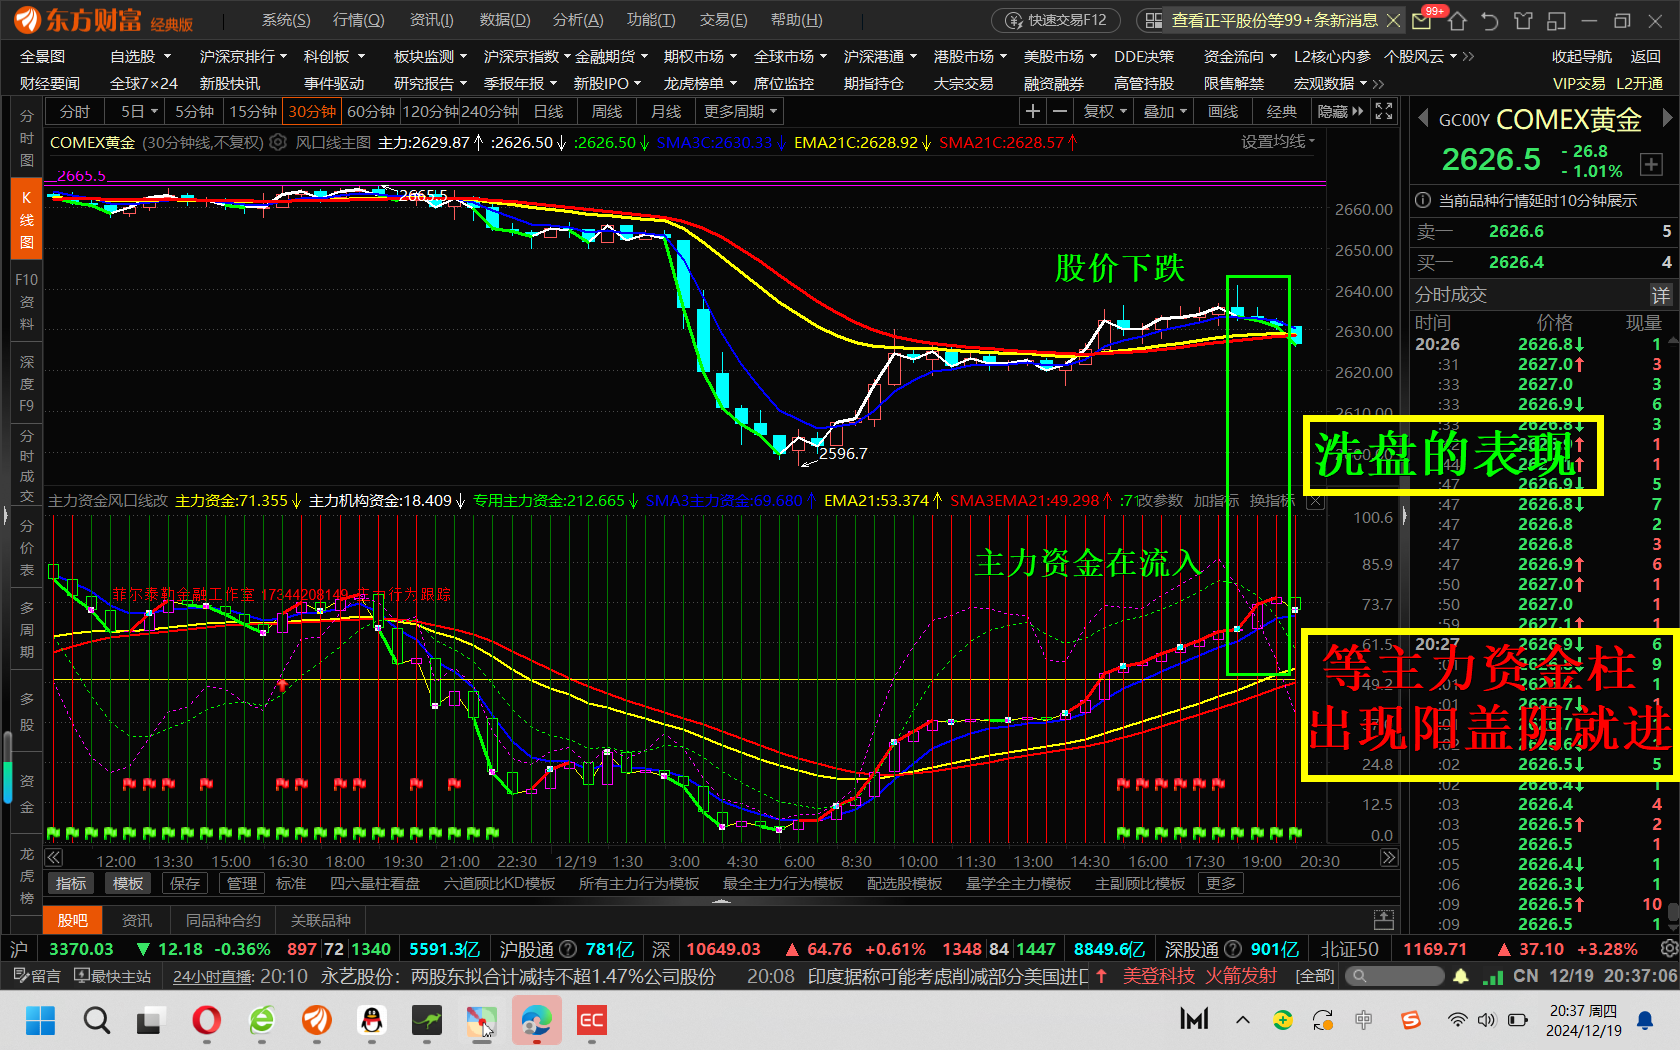
Task: Toggle 指标 indicator button
Action: (x=71, y=884)
